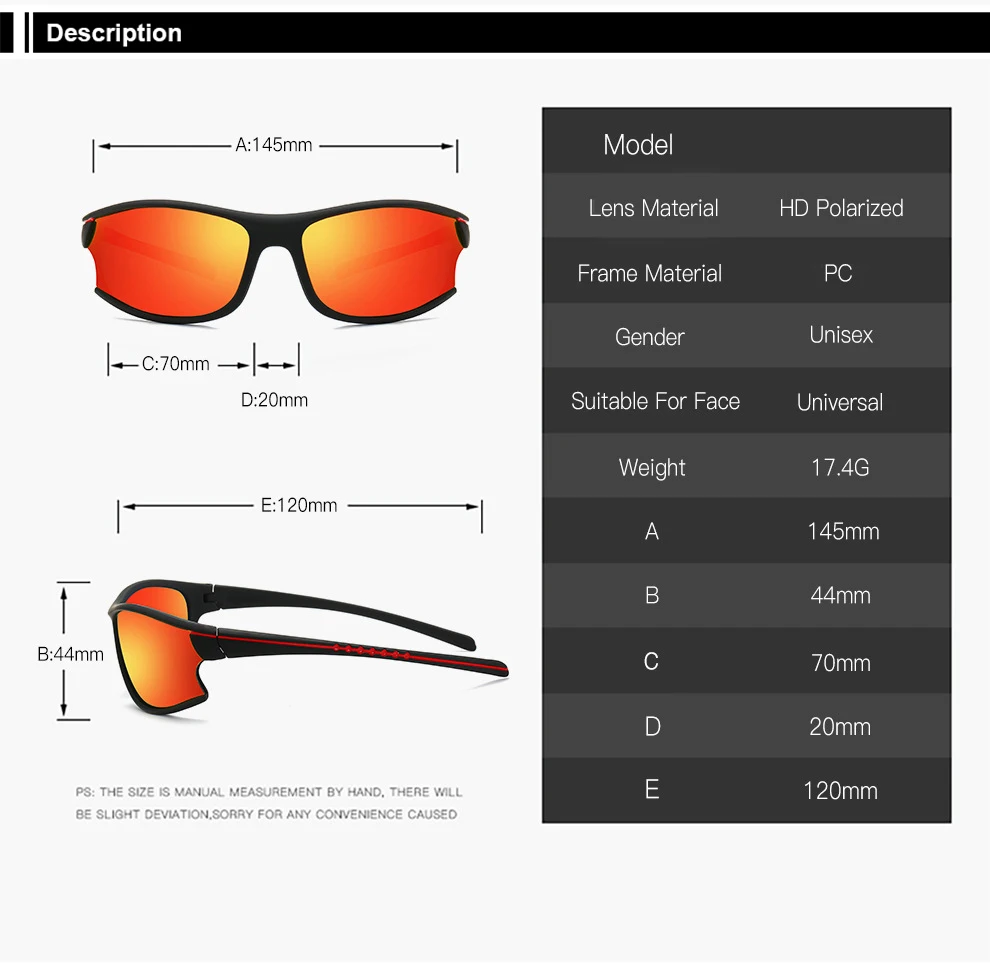The height and width of the screenshot is (971, 990).
Task: Click the letter A in the table
Action: coord(652,532)
